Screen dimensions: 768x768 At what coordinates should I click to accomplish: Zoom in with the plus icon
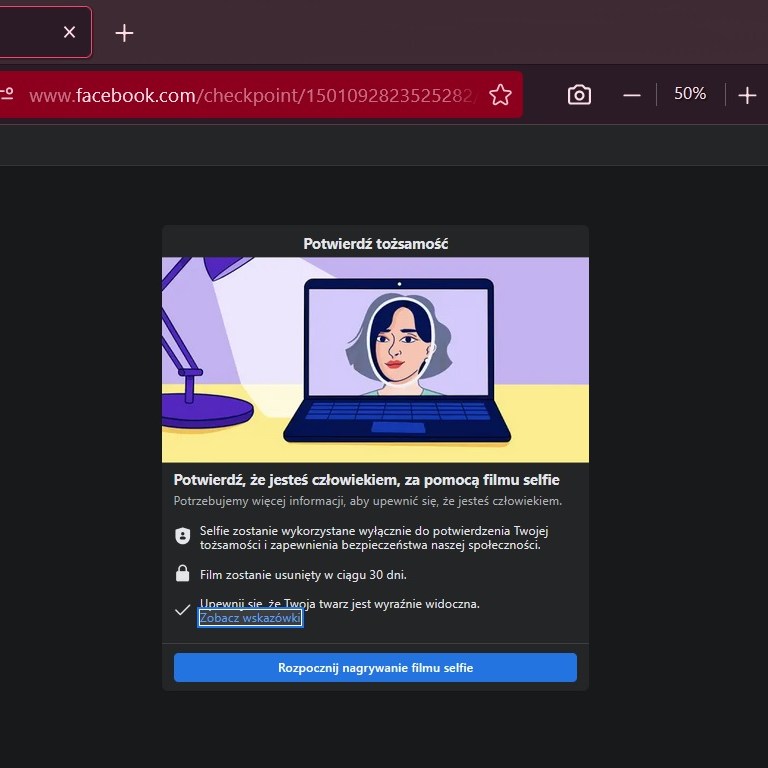point(747,95)
